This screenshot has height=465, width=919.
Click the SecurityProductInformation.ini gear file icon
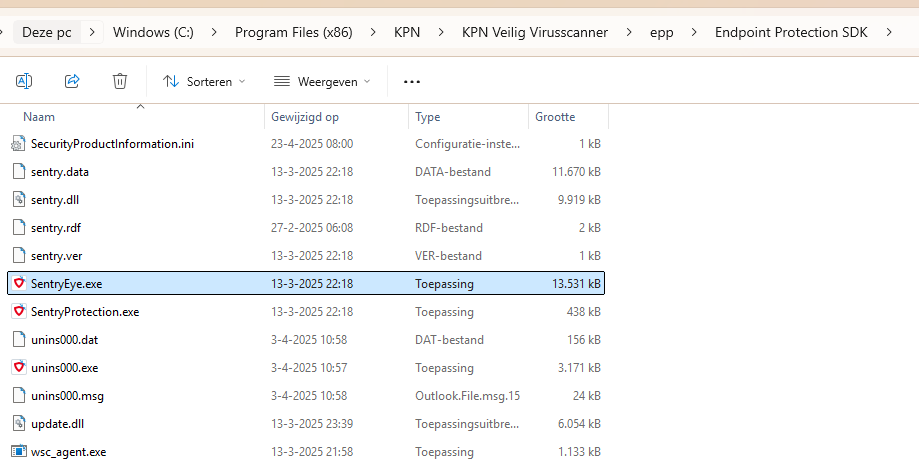click(x=19, y=144)
